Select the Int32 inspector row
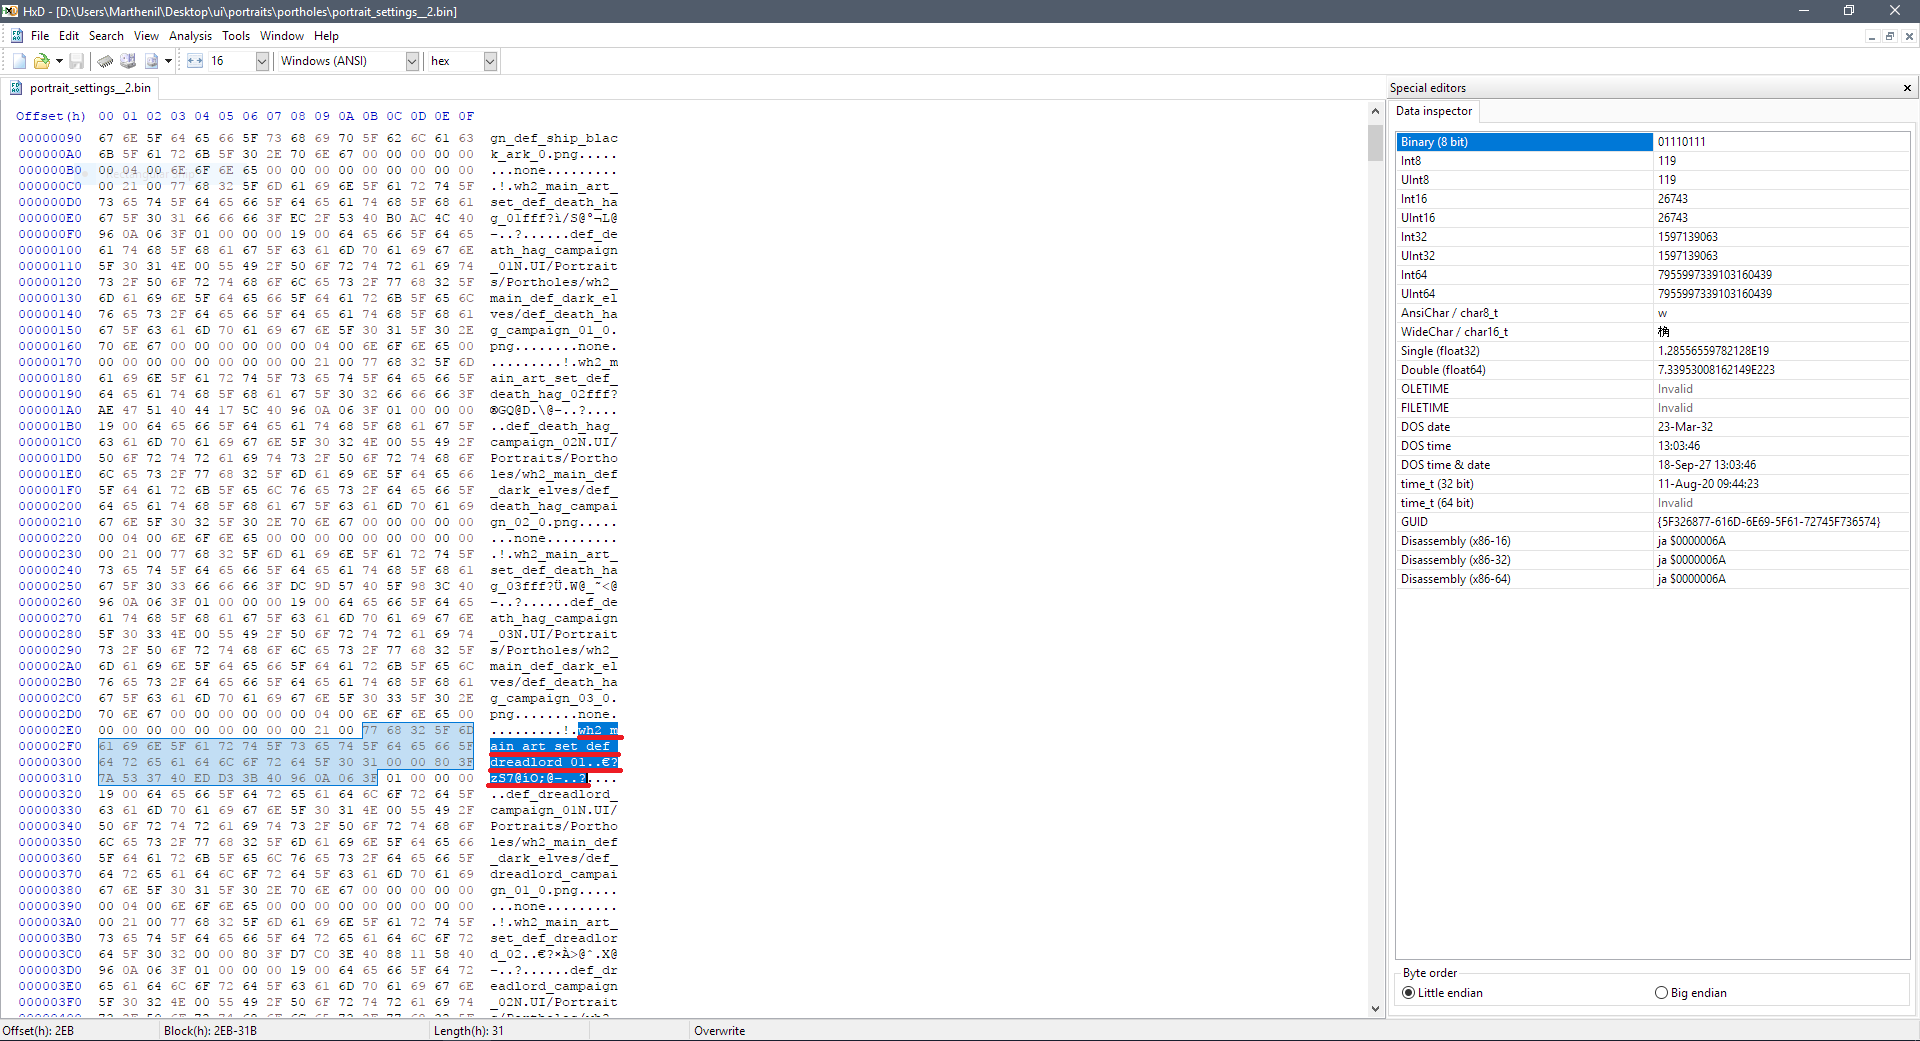 (1652, 237)
